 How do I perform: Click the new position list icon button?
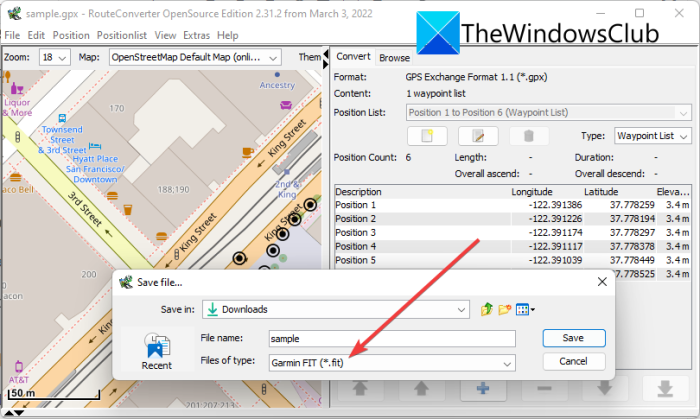tap(427, 136)
